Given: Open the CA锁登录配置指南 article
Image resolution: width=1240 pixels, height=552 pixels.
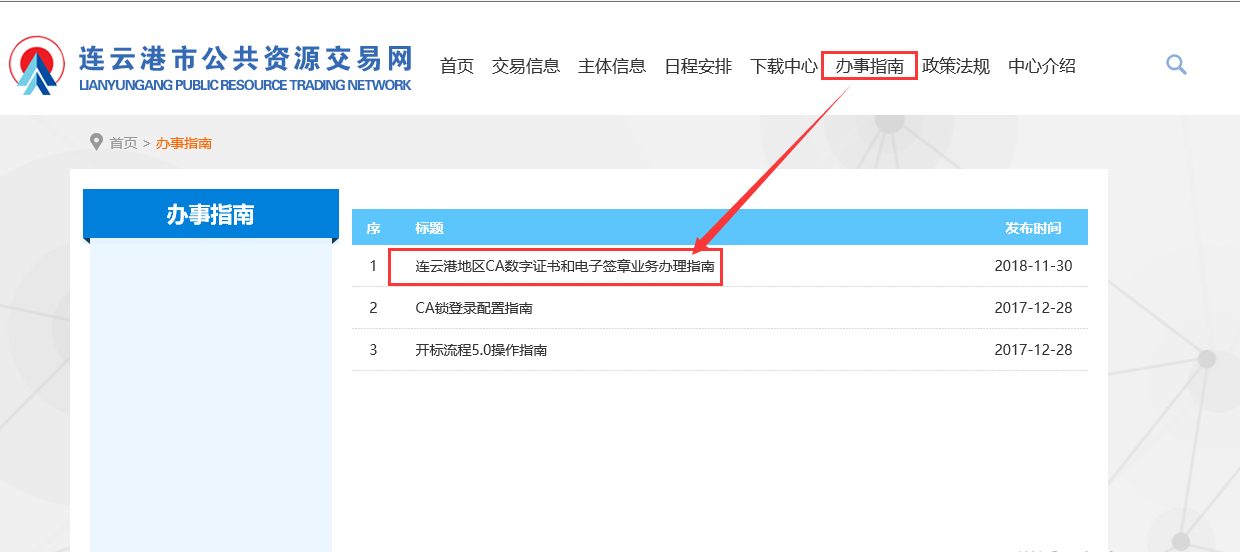Looking at the screenshot, I should point(474,308).
